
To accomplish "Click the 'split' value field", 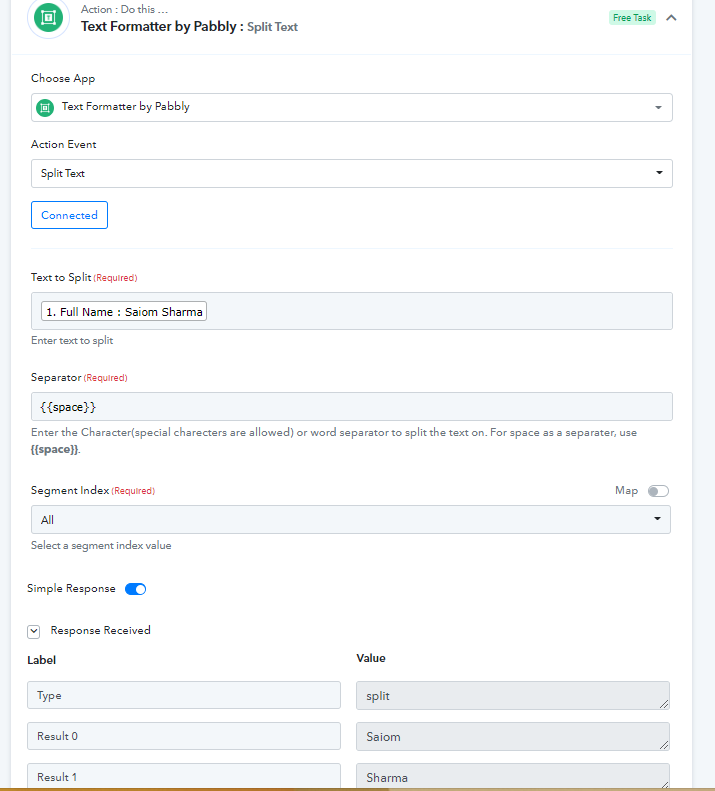I will (513, 696).
